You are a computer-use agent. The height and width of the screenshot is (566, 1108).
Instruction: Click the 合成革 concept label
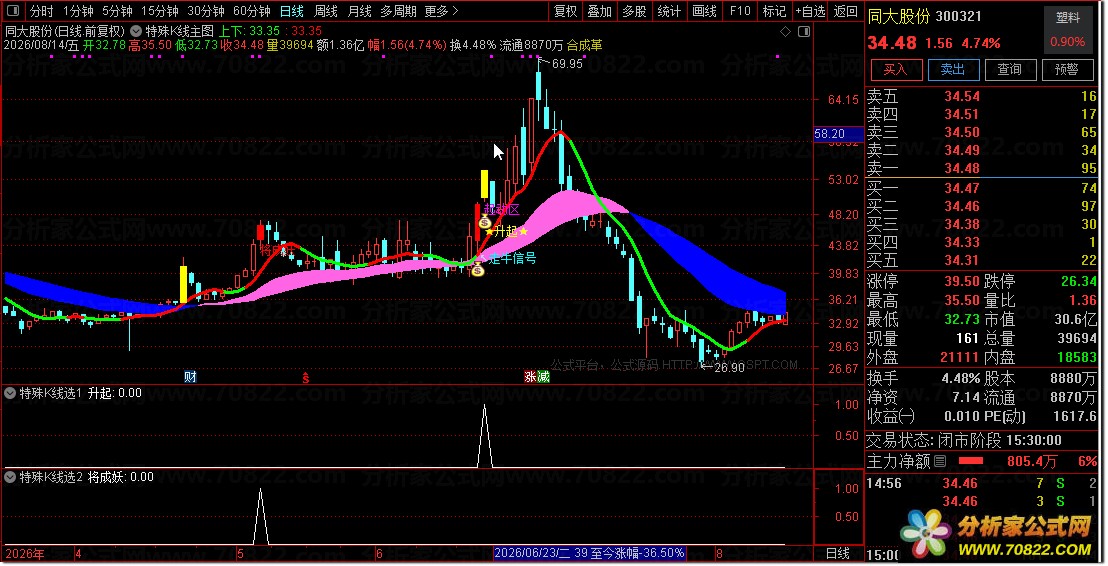click(x=584, y=45)
